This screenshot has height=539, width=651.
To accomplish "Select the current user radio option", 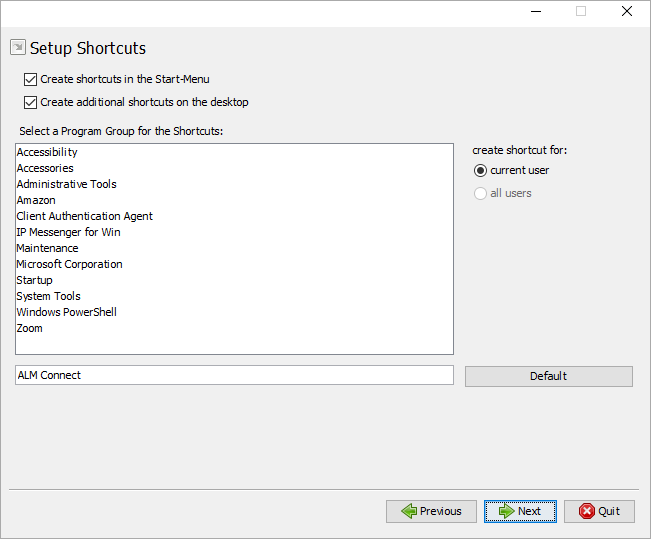I will coord(481,170).
